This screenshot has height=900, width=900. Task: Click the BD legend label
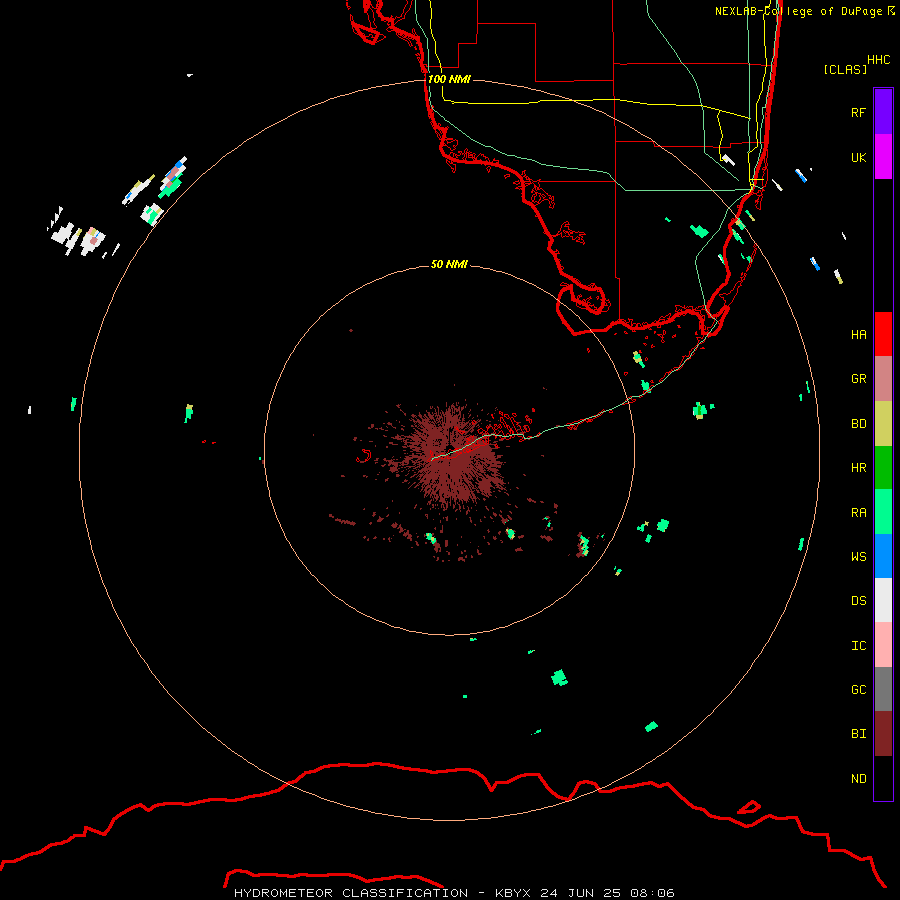(x=858, y=424)
